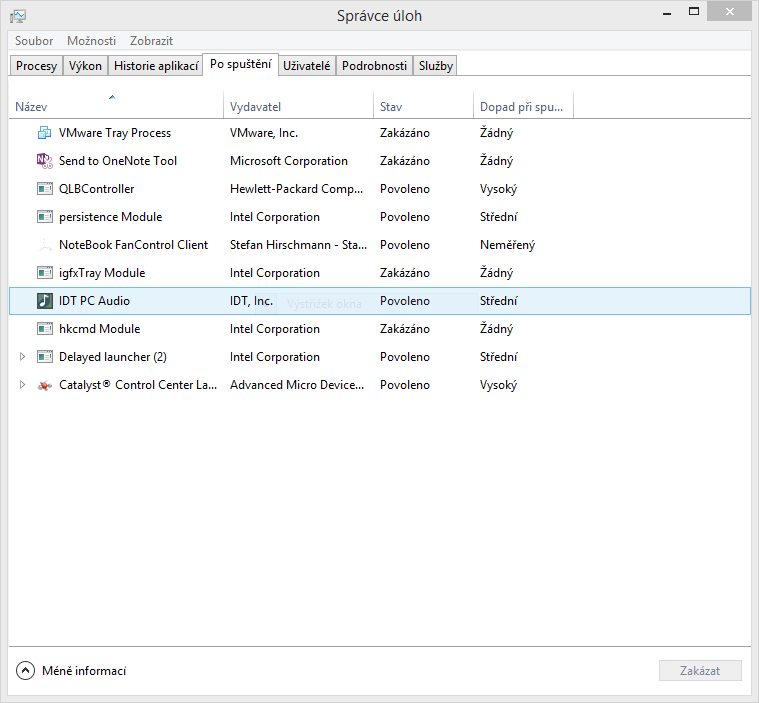759x703 pixels.
Task: Click Vysoký impact in QLBController row
Action: coord(499,189)
